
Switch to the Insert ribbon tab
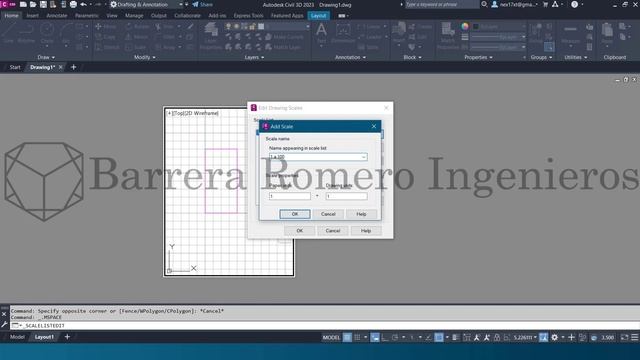(32, 16)
